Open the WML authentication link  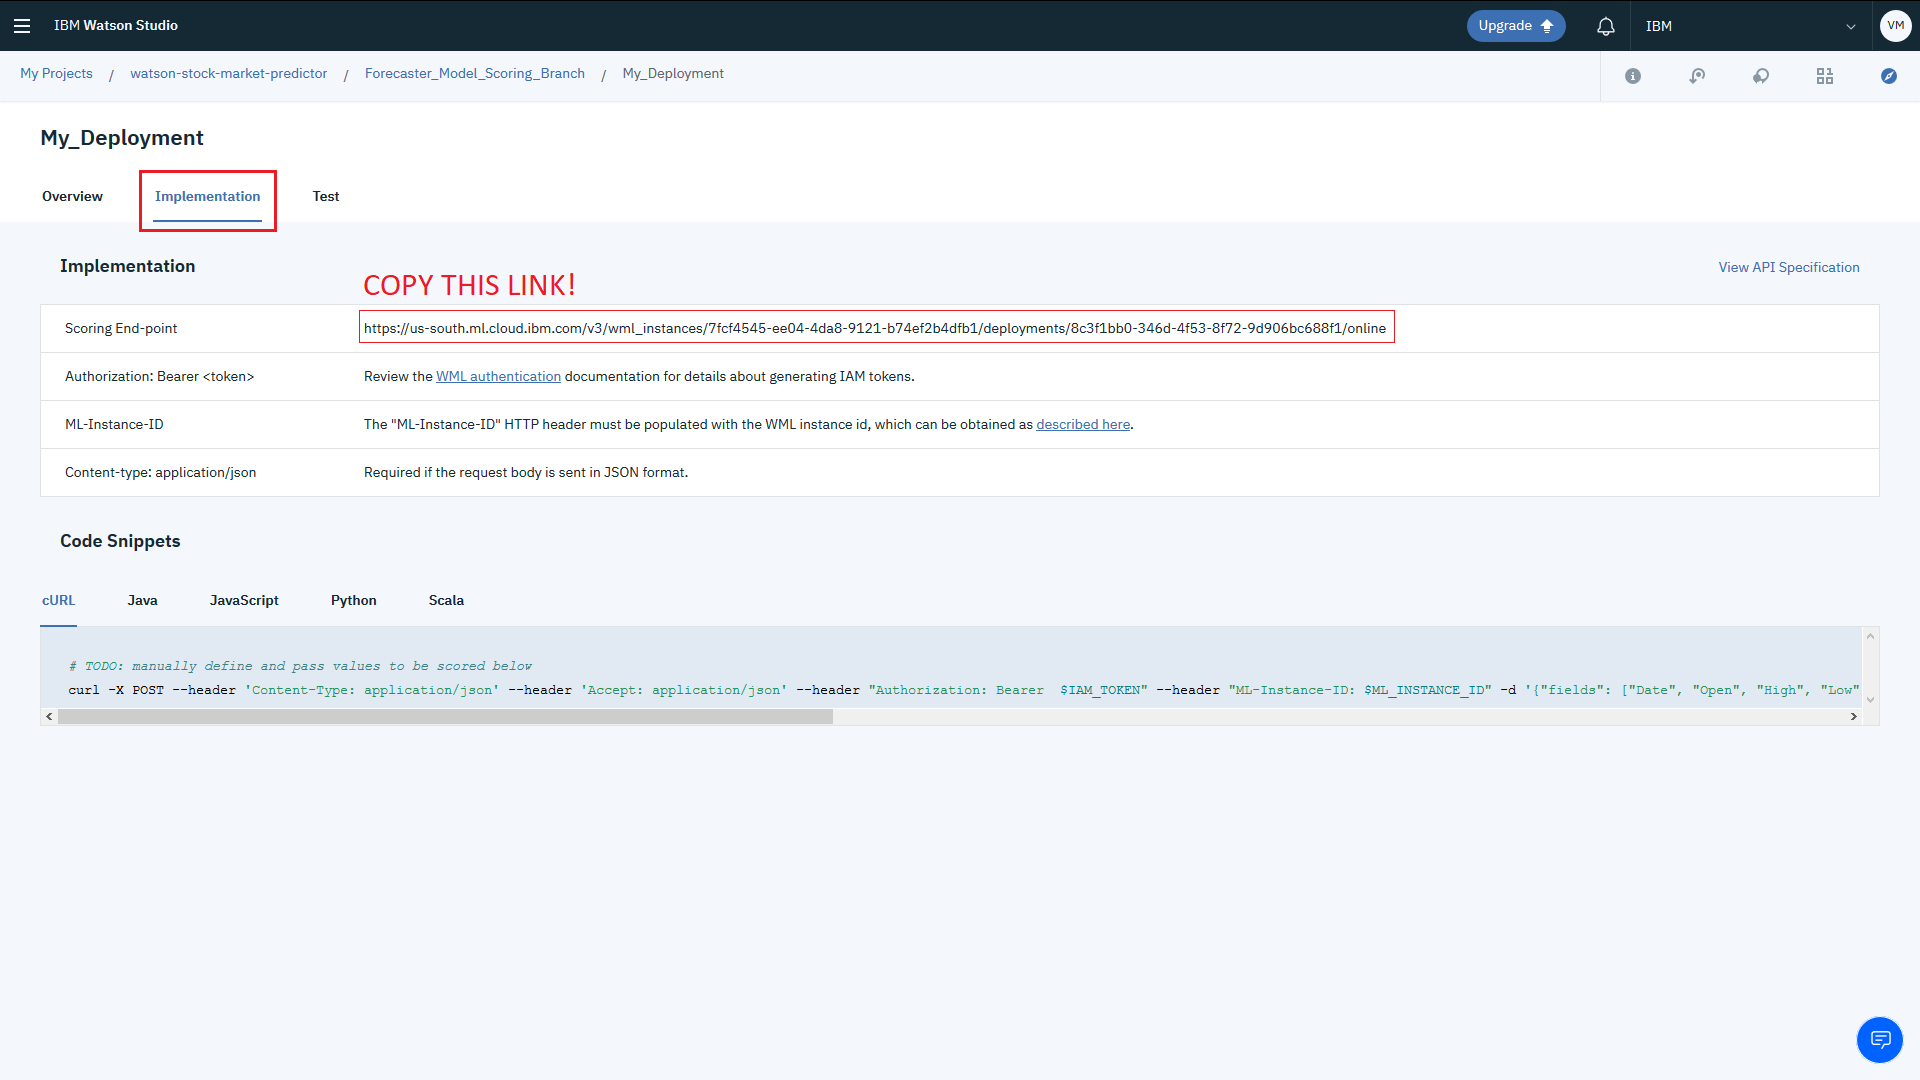click(x=498, y=376)
